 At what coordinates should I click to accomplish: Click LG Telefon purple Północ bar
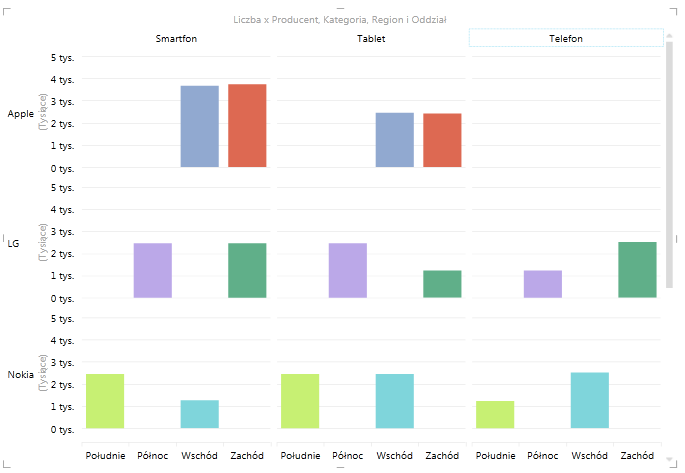[542, 284]
